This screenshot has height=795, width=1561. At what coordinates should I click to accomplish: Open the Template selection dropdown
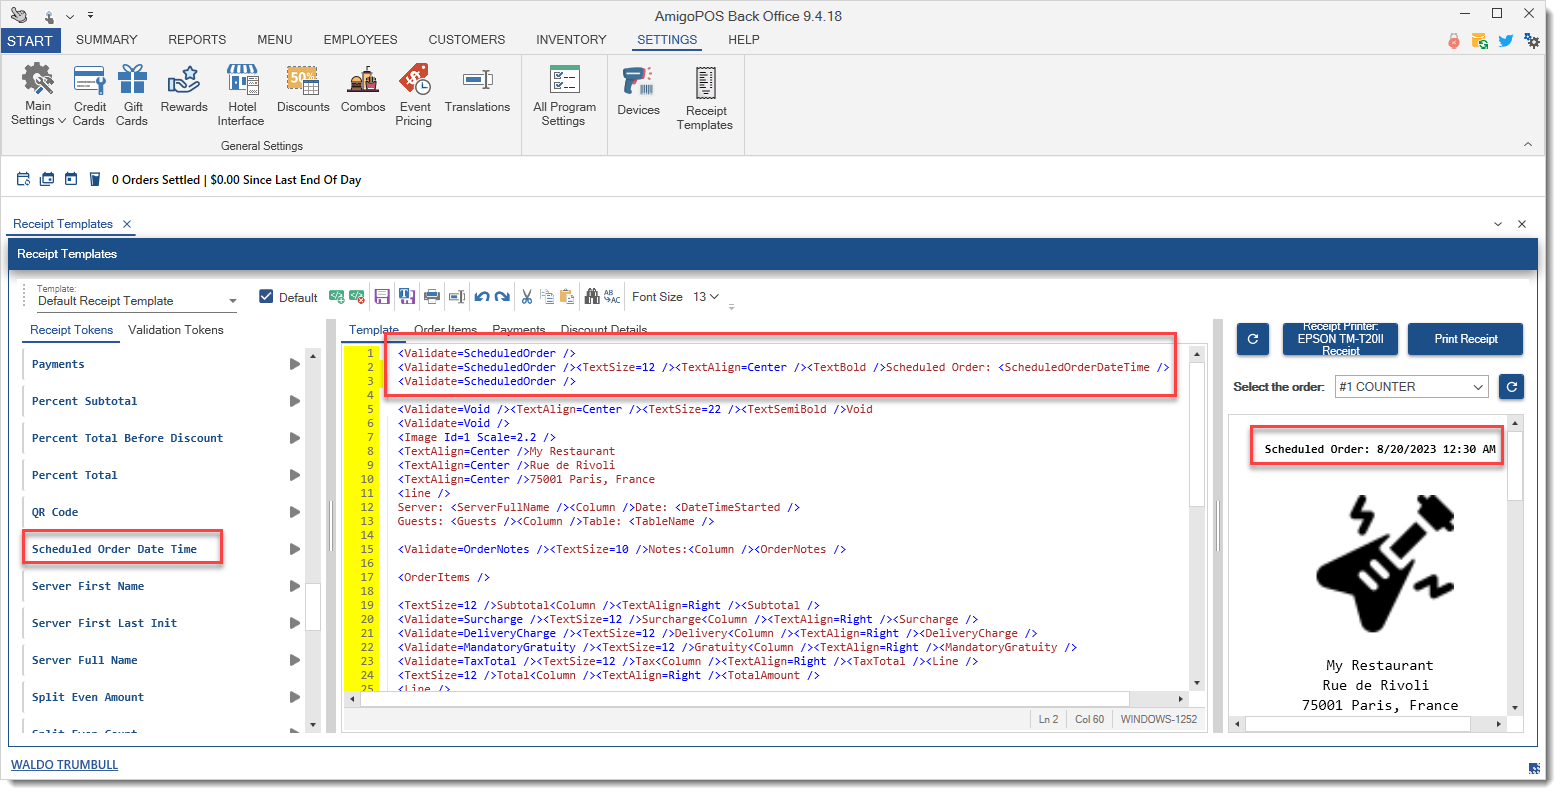232,301
